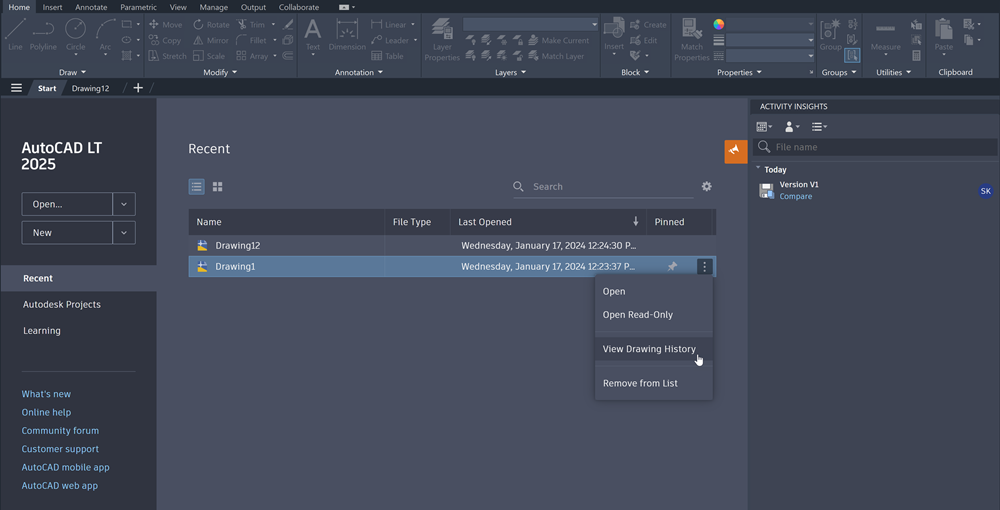Open the application hamburger menu
The height and width of the screenshot is (510, 1000).
[x=17, y=88]
